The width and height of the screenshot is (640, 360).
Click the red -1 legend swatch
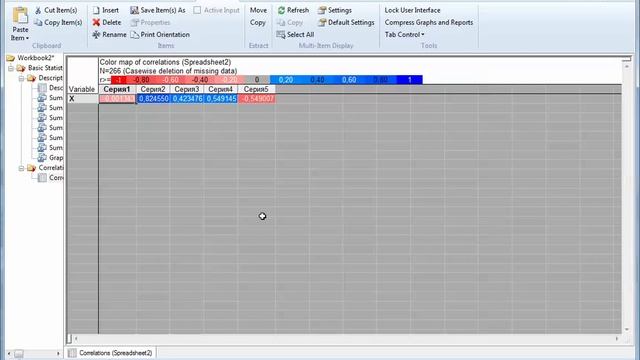[x=118, y=80]
